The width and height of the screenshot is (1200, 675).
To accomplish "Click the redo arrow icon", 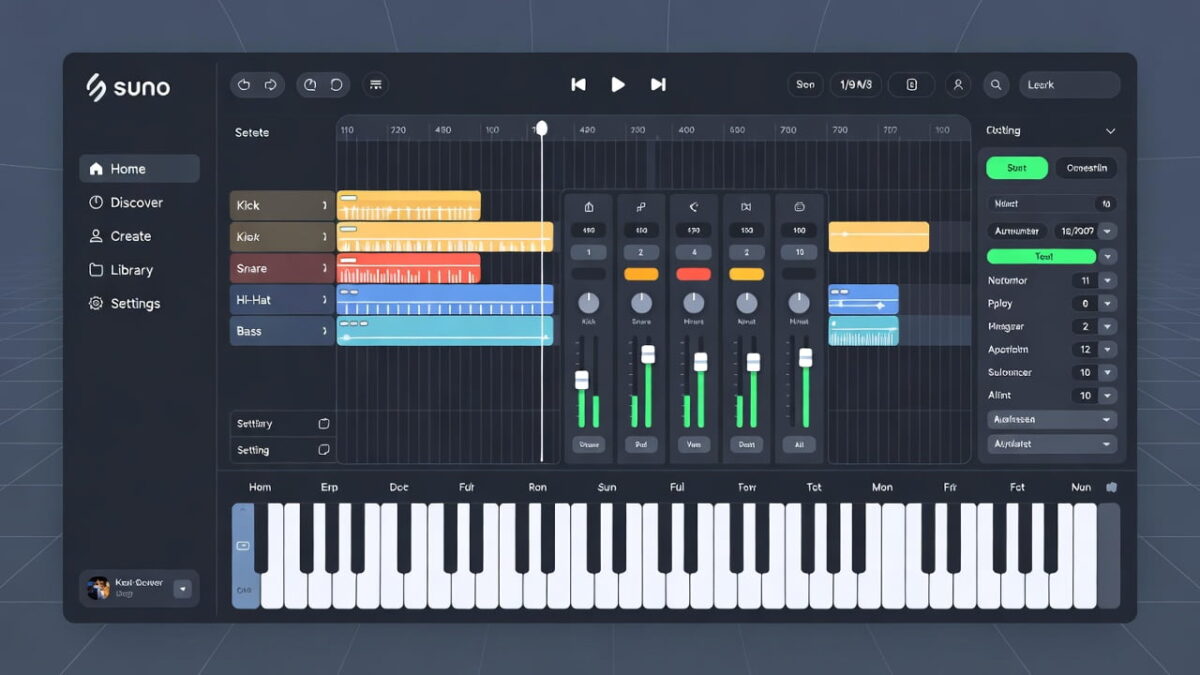I will click(x=270, y=85).
